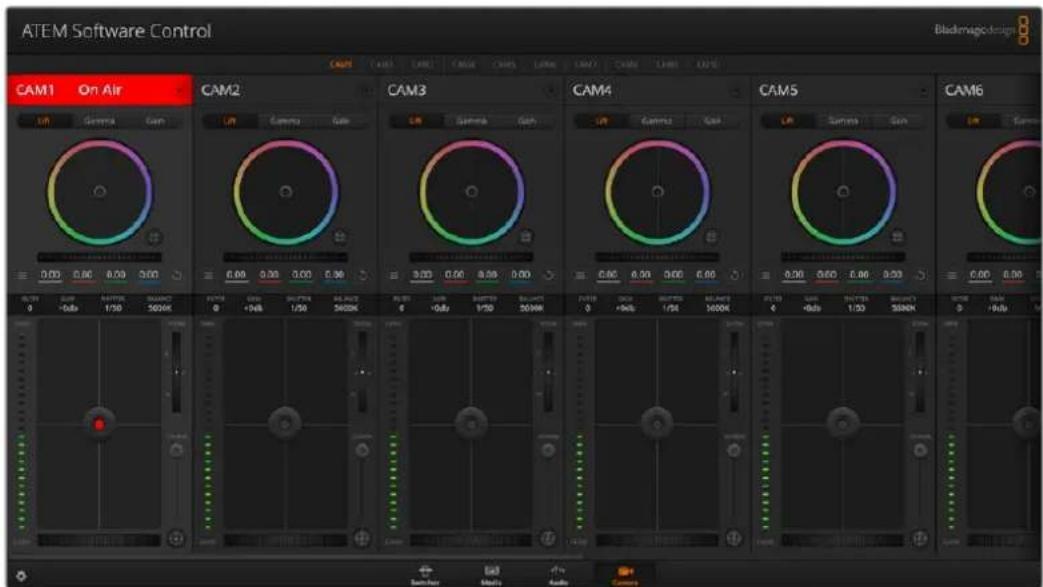Open settings gear in bottom-left corner
This screenshot has height=587, width=1043.
21,576
